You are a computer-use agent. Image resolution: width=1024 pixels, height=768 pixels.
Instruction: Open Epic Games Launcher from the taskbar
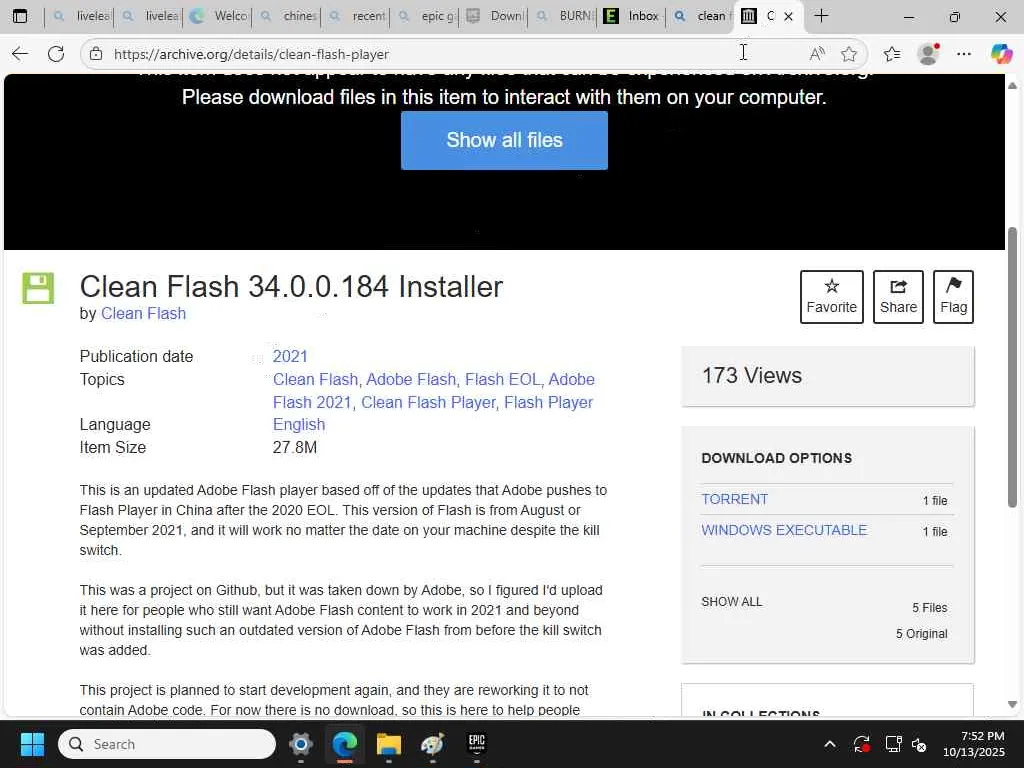pos(477,744)
